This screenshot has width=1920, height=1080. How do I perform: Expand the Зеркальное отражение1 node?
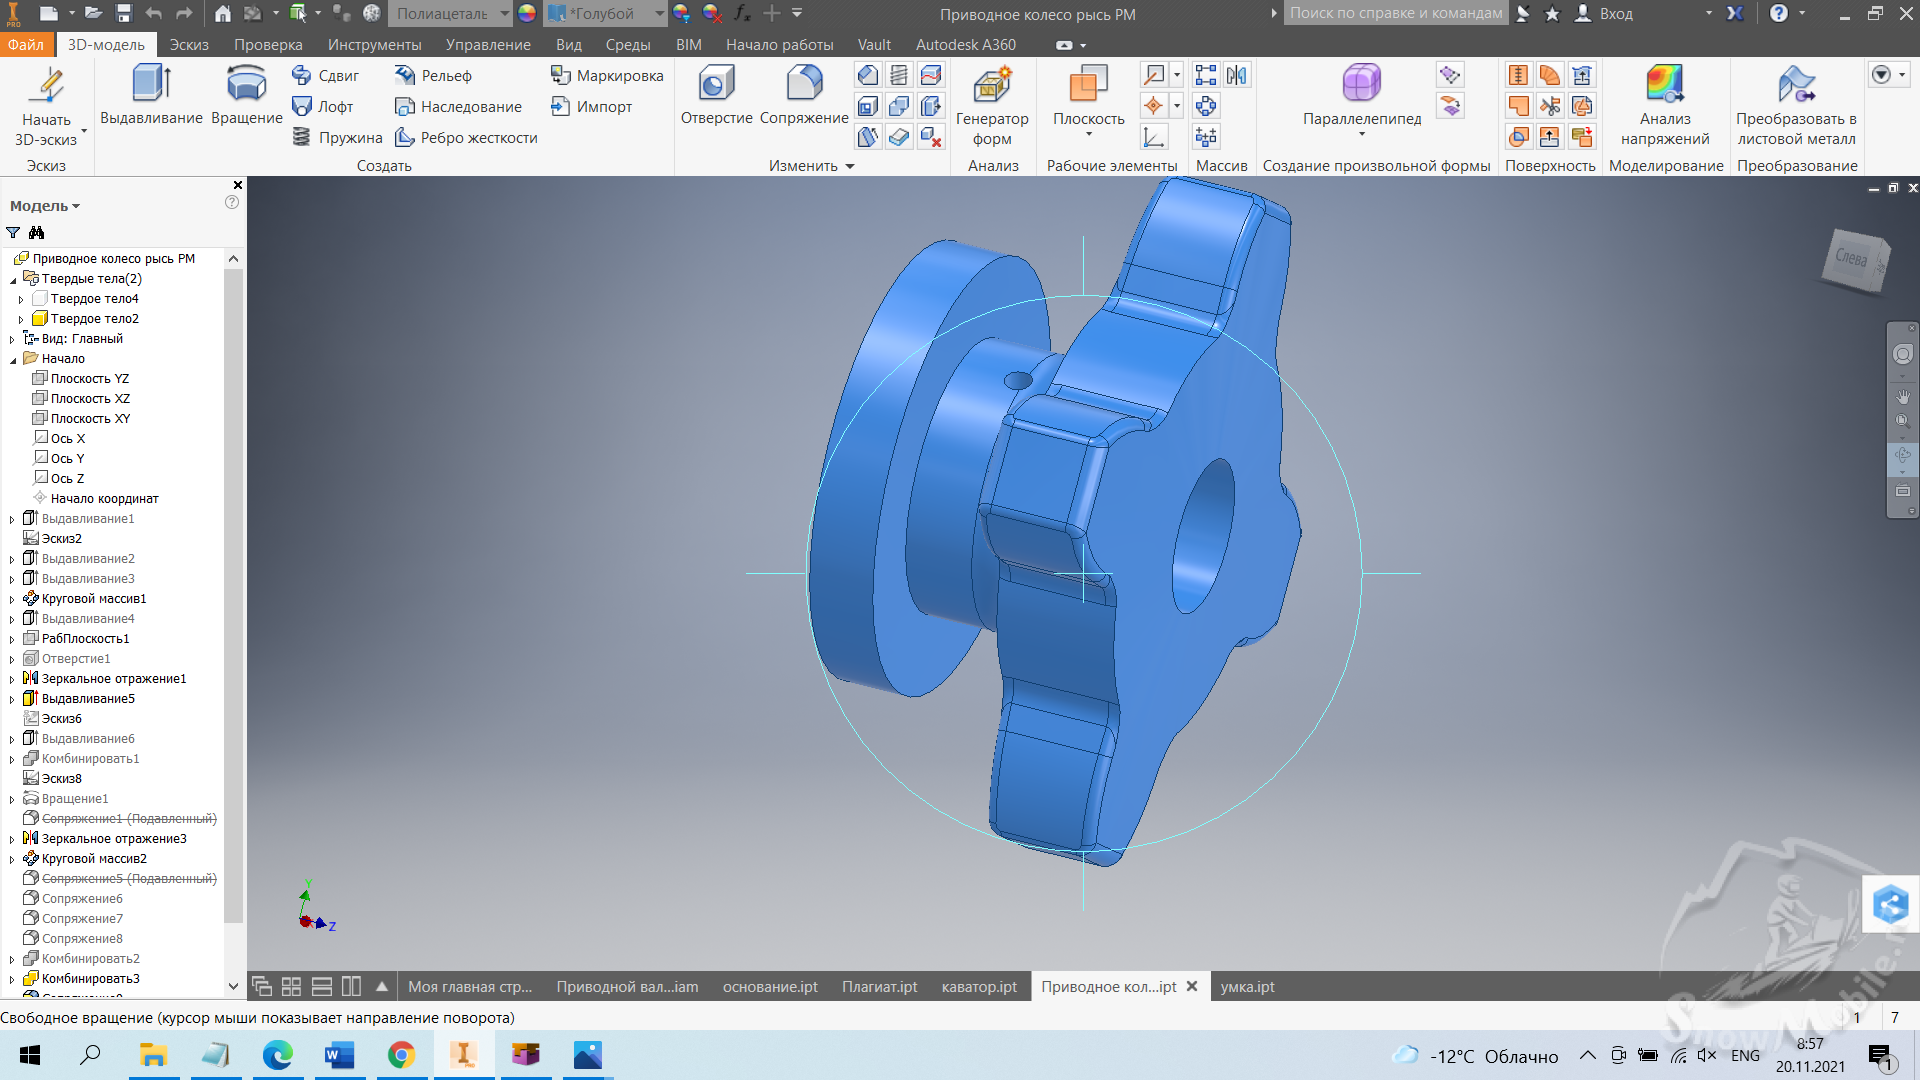coord(13,679)
